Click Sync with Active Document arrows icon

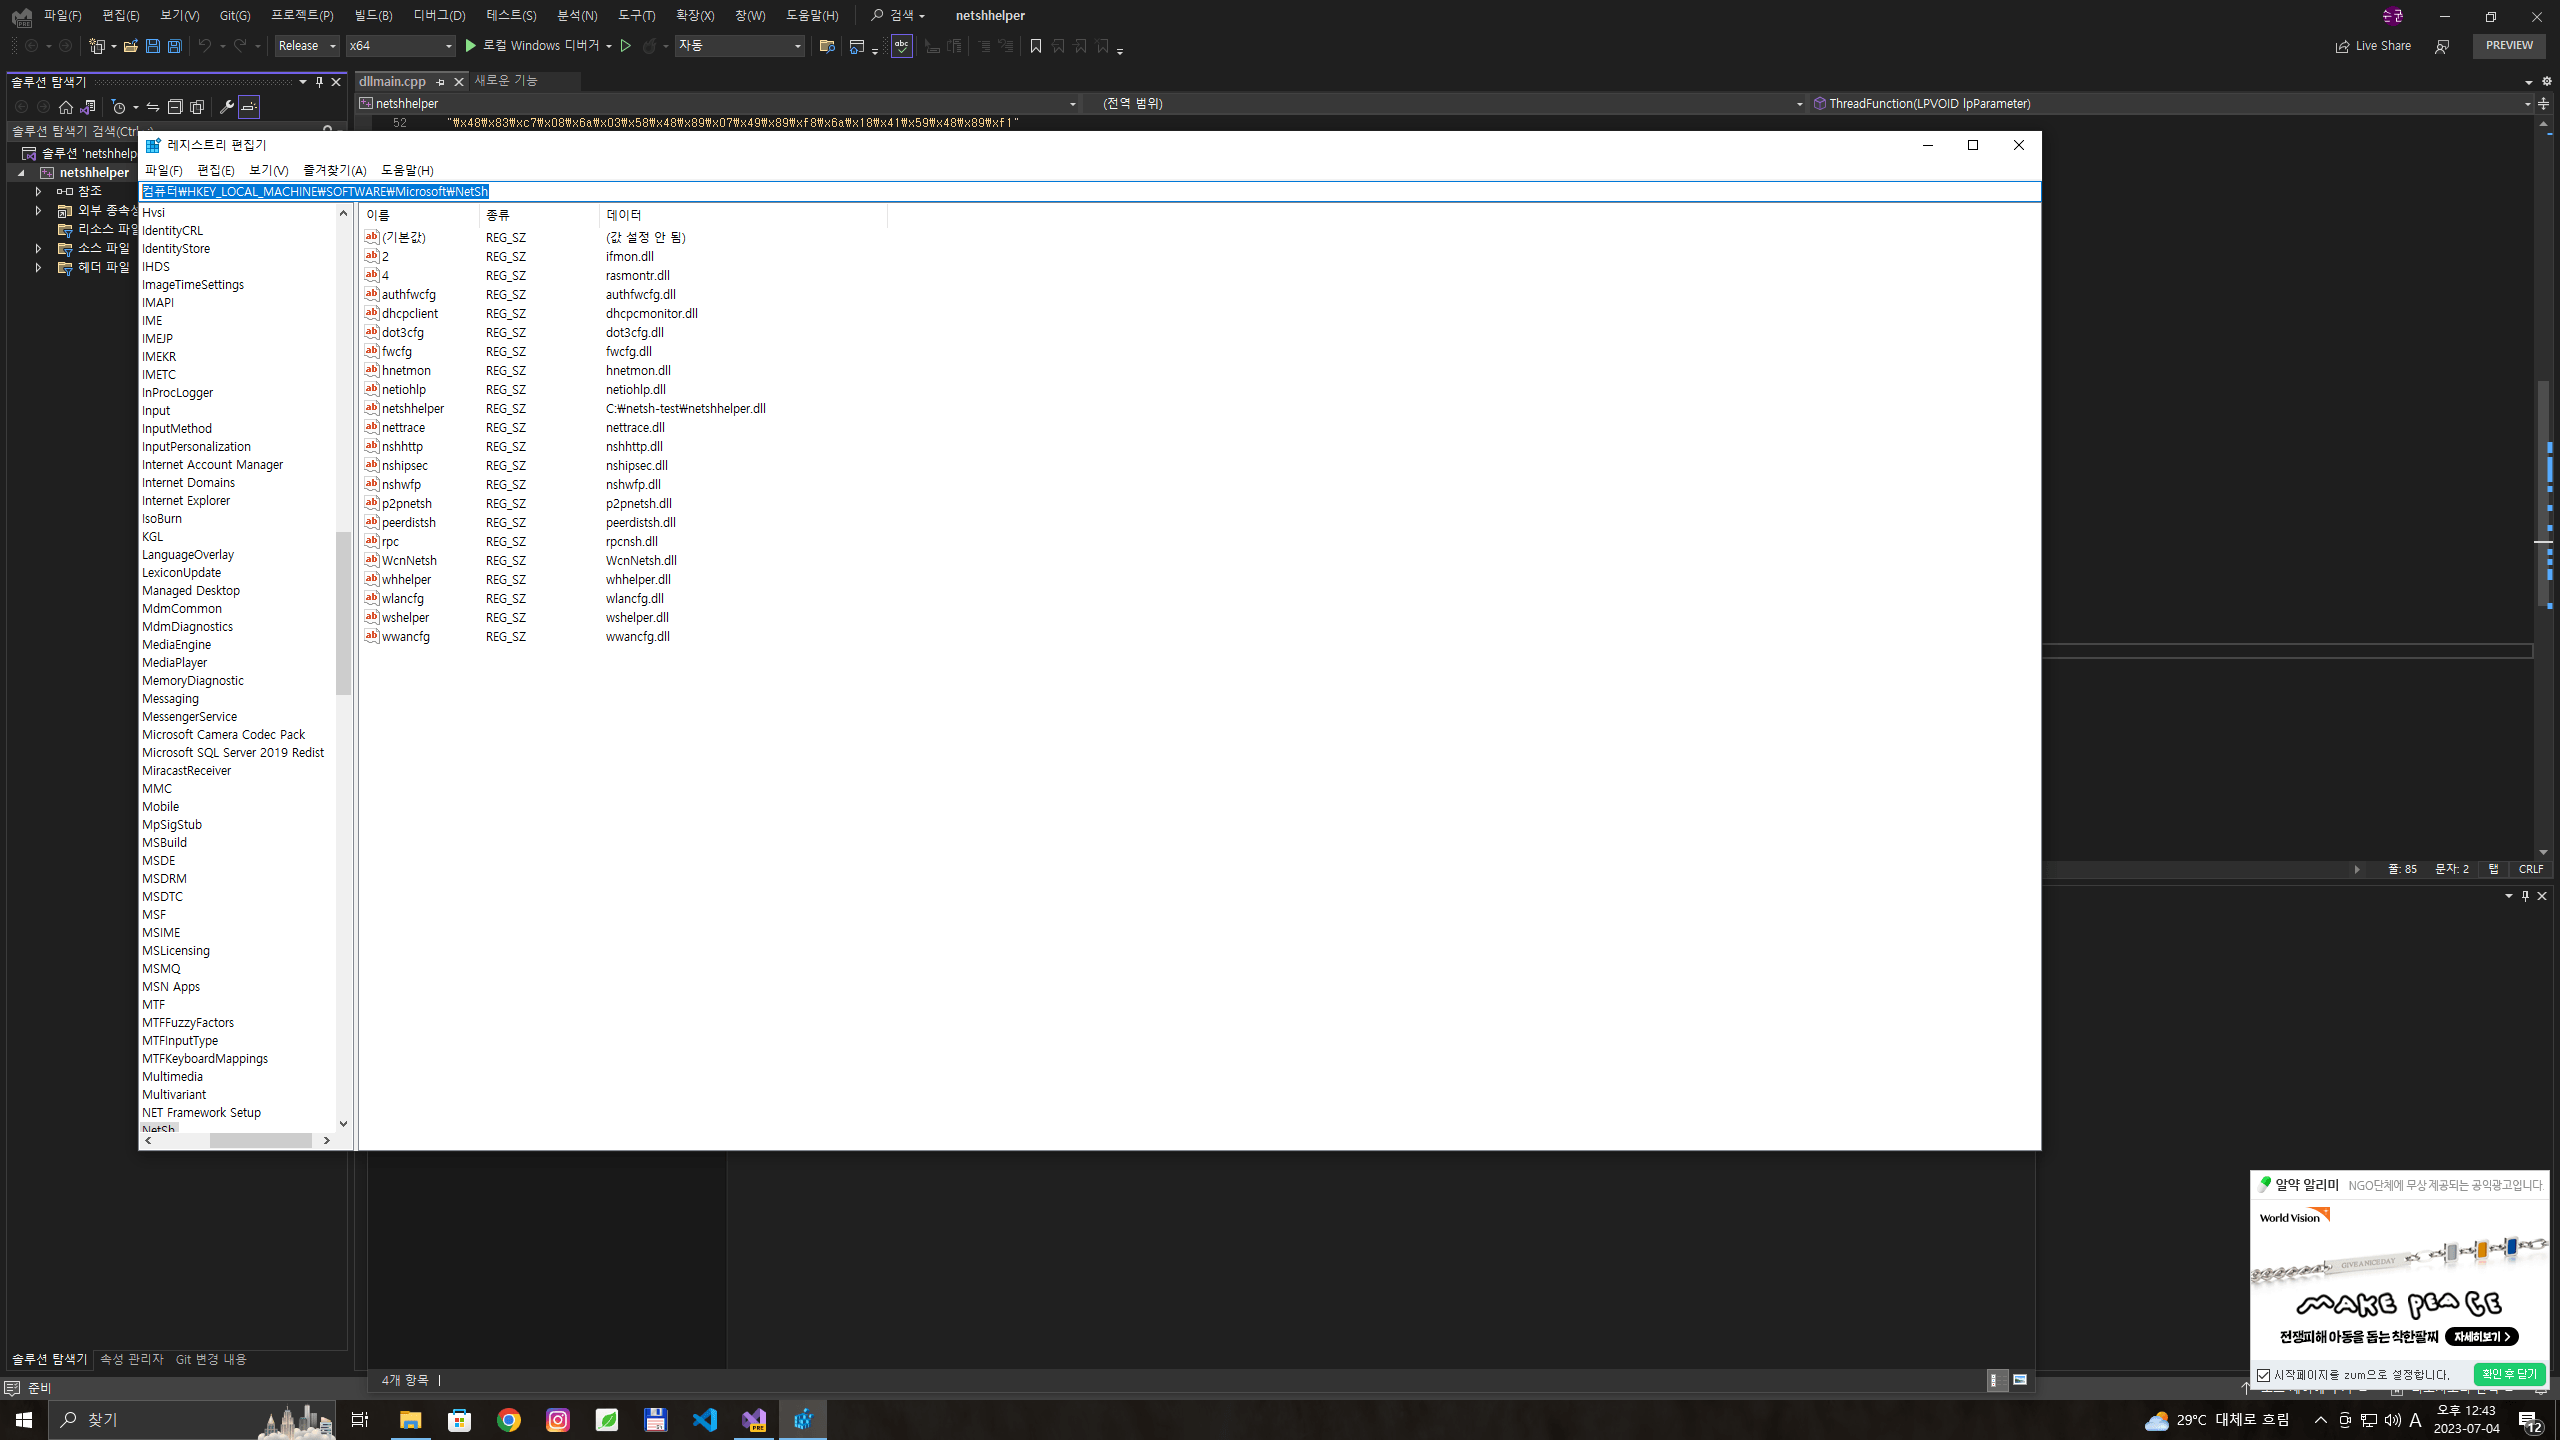coord(153,107)
